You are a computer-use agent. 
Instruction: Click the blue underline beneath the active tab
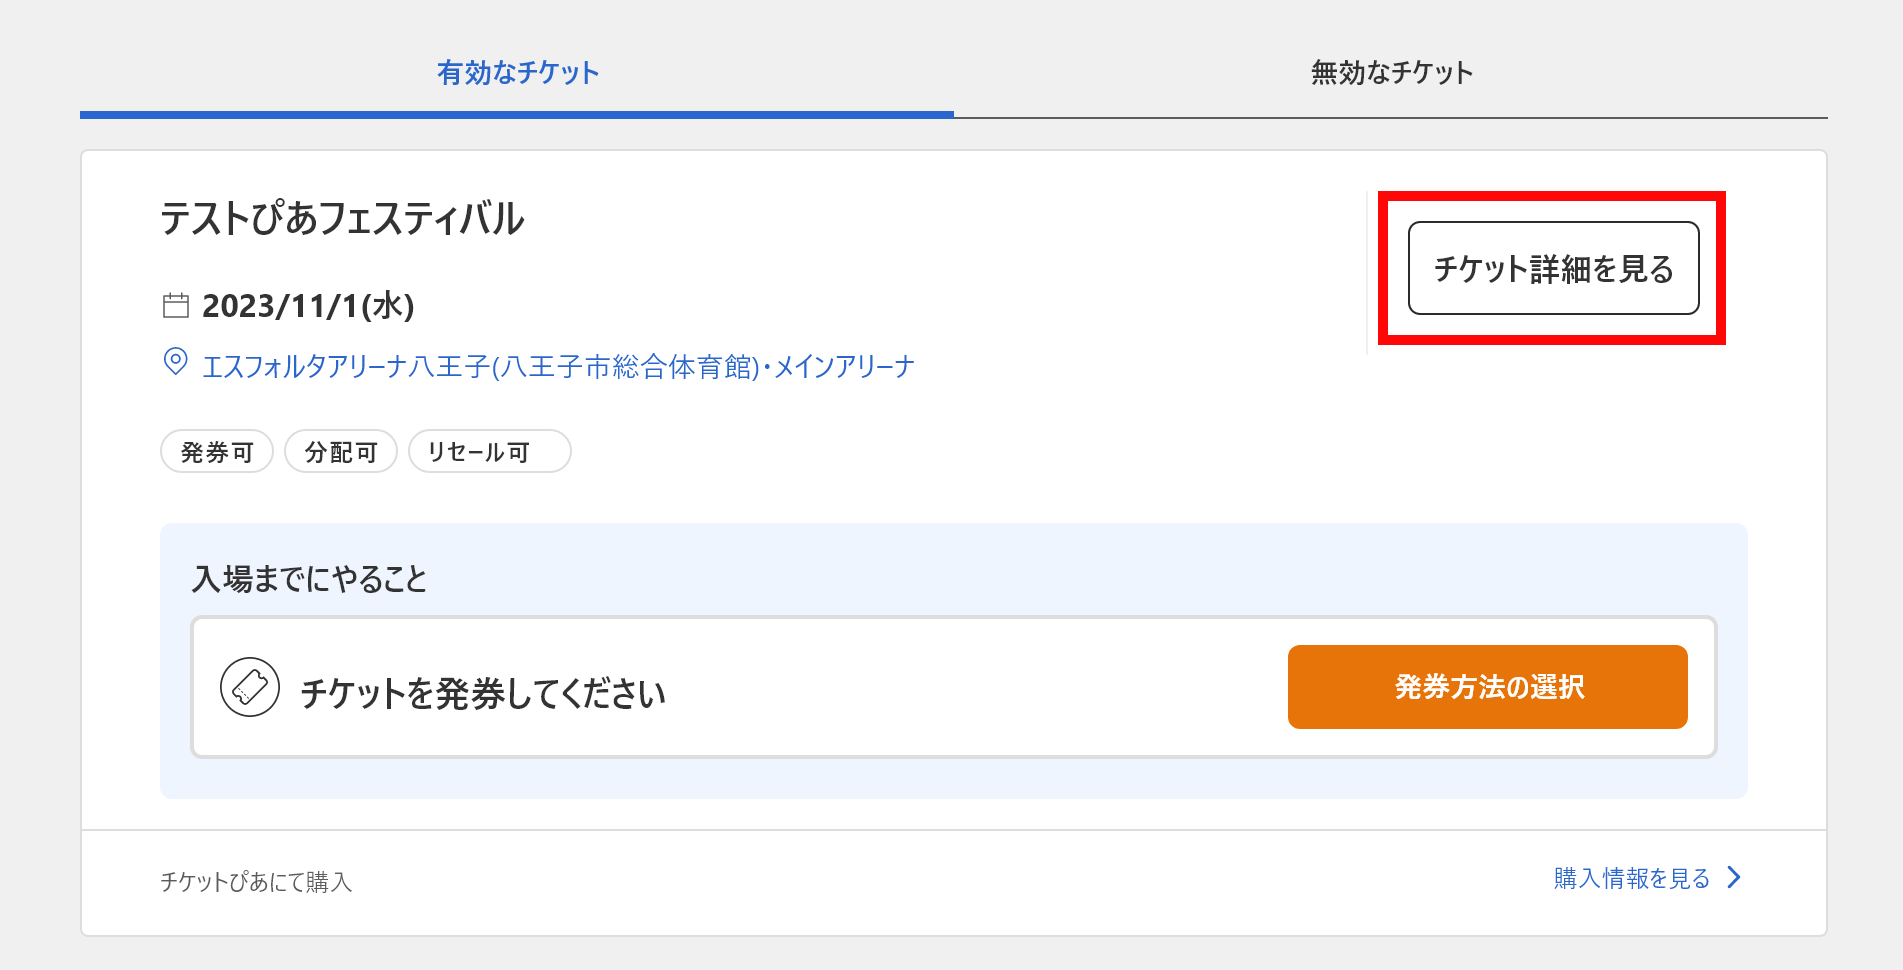[517, 115]
